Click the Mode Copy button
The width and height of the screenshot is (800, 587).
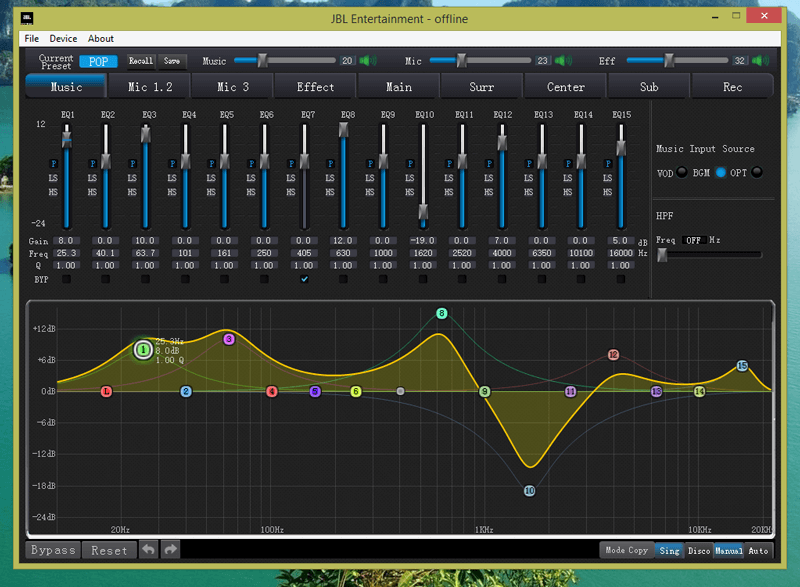627,550
